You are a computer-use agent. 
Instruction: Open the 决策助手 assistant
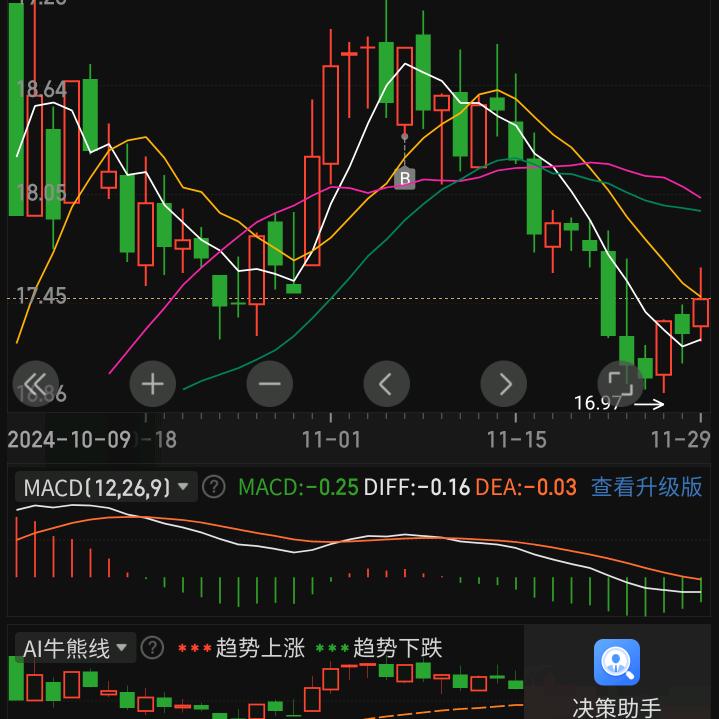pyautogui.click(x=617, y=677)
